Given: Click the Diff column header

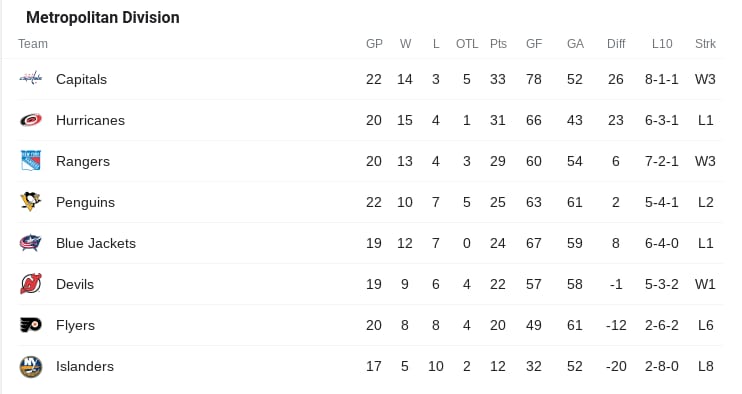Looking at the screenshot, I should point(616,44).
